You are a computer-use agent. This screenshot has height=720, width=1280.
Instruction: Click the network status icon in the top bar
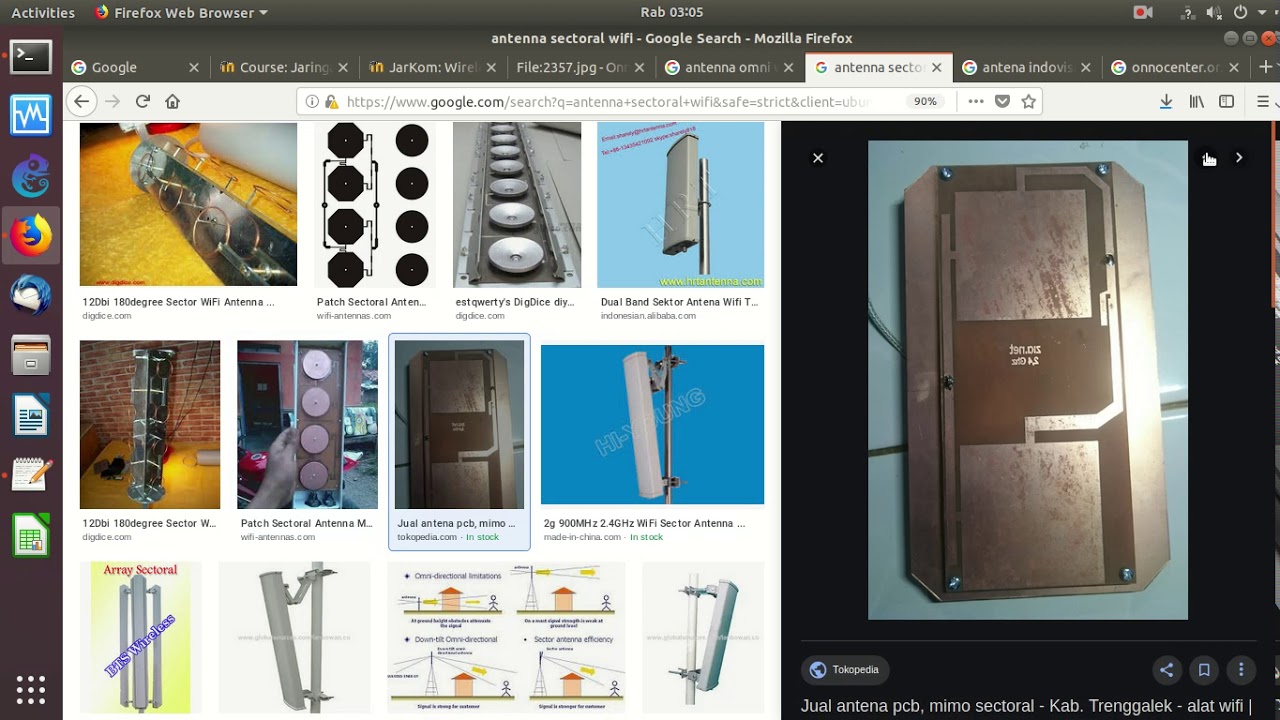(1187, 12)
